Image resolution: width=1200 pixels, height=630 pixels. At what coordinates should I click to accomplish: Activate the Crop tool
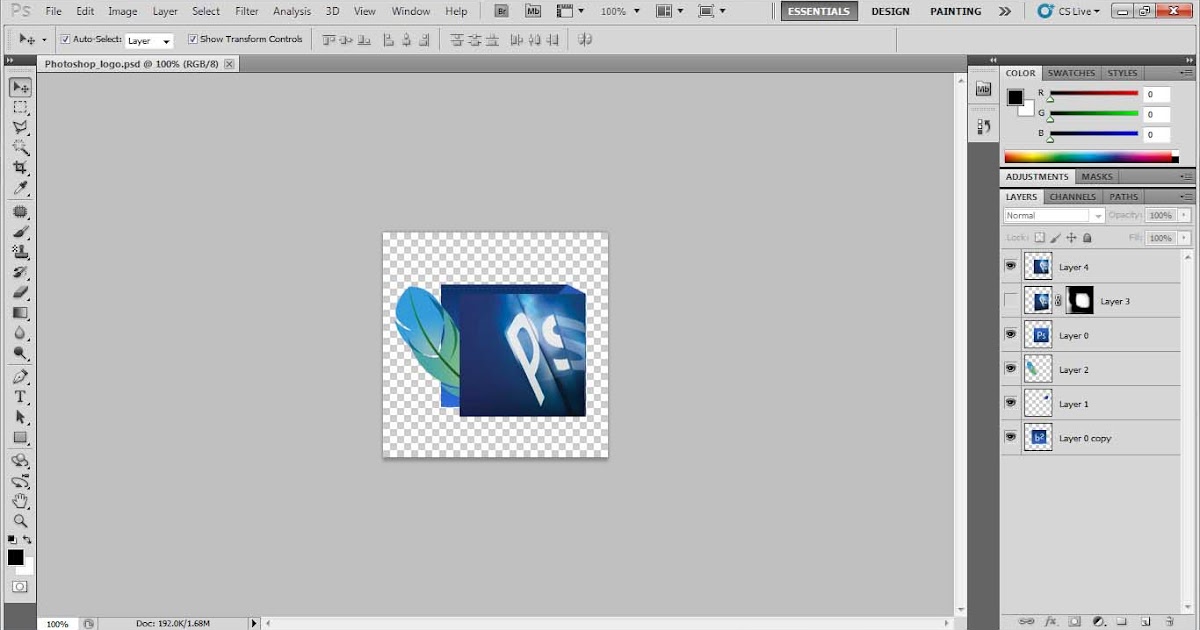click(x=20, y=168)
